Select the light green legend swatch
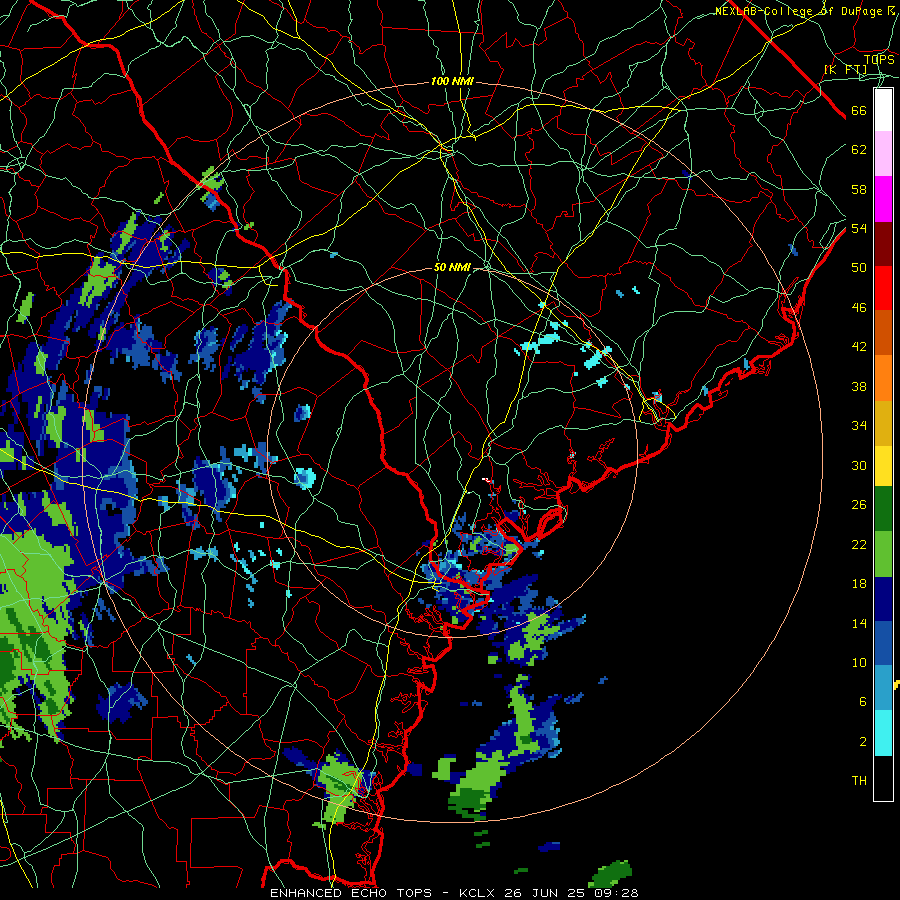Viewport: 900px width, 900px height. (883, 554)
